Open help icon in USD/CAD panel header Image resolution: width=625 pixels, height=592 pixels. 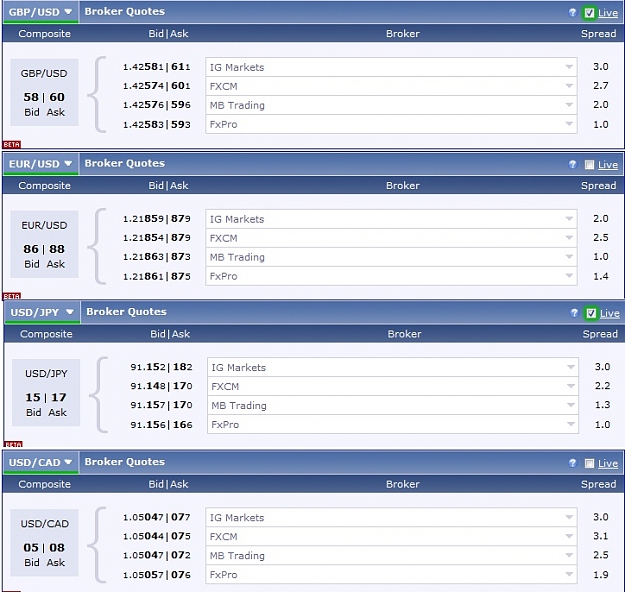click(572, 463)
